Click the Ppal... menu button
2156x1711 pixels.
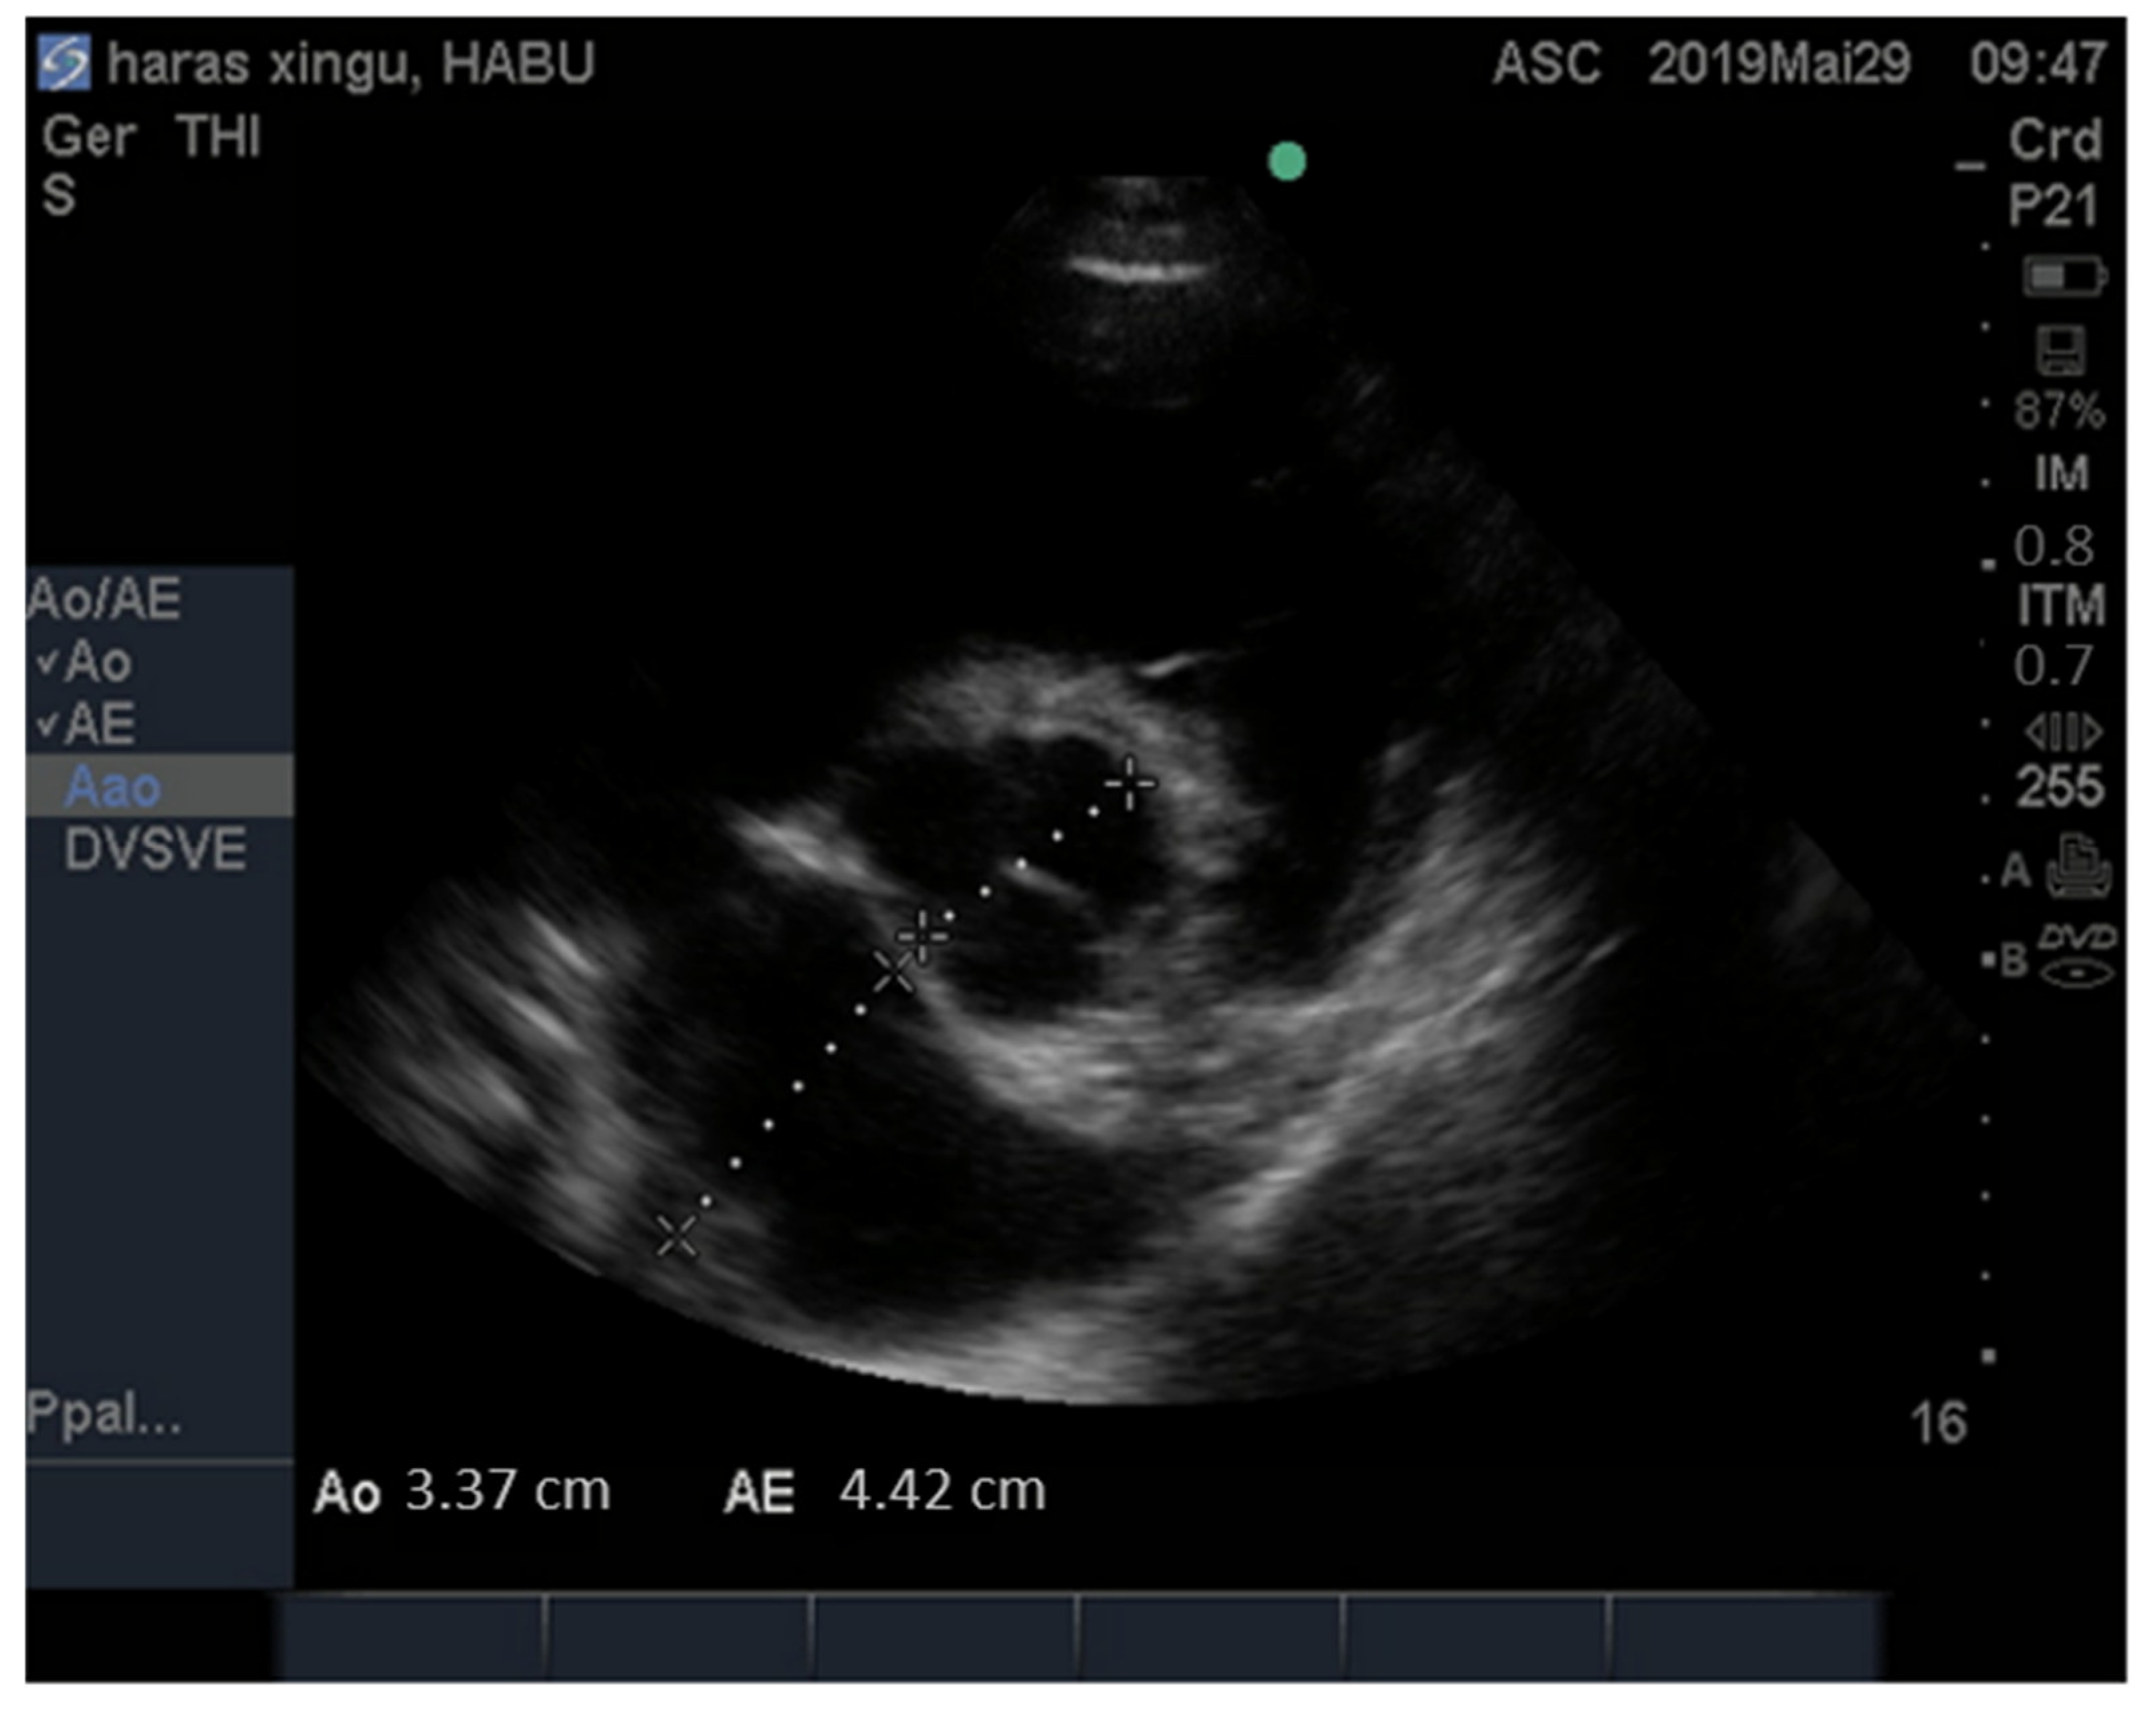pyautogui.click(x=104, y=1413)
